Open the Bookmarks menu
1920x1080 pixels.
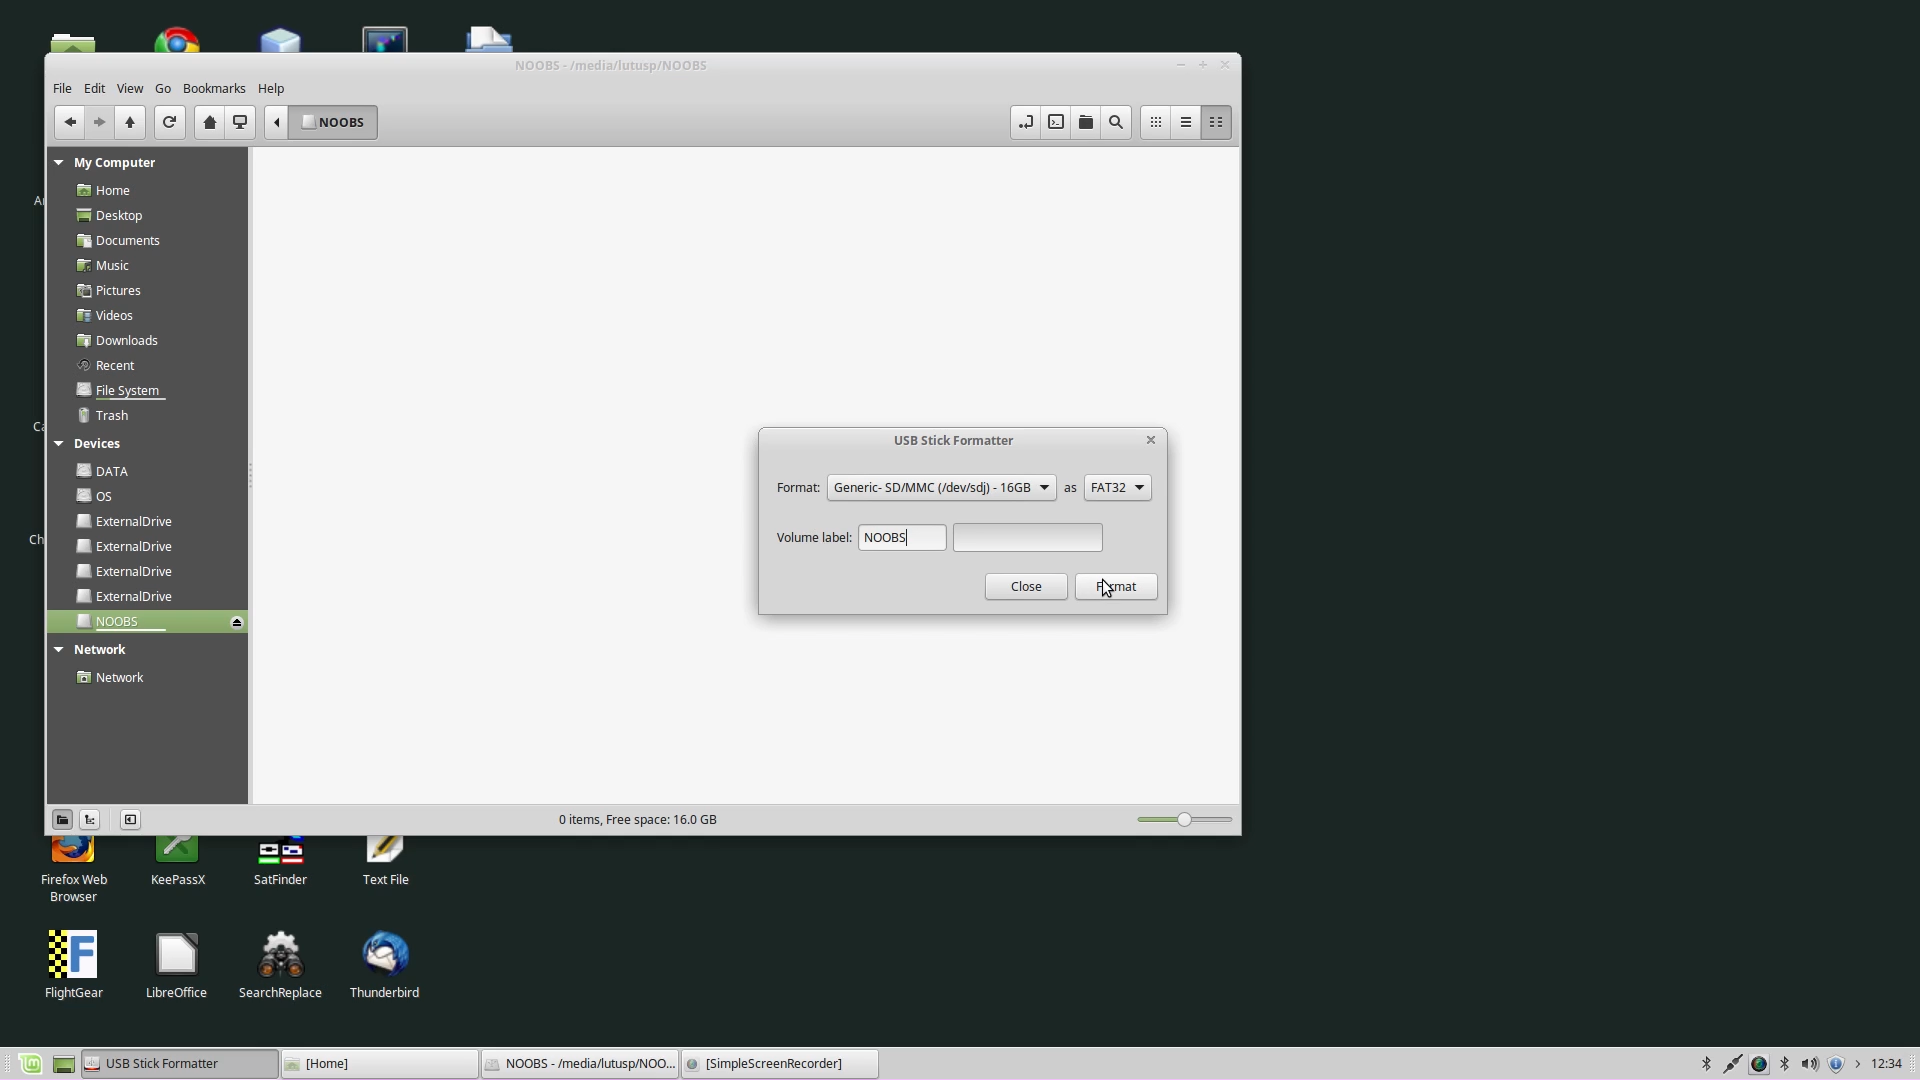(213, 88)
